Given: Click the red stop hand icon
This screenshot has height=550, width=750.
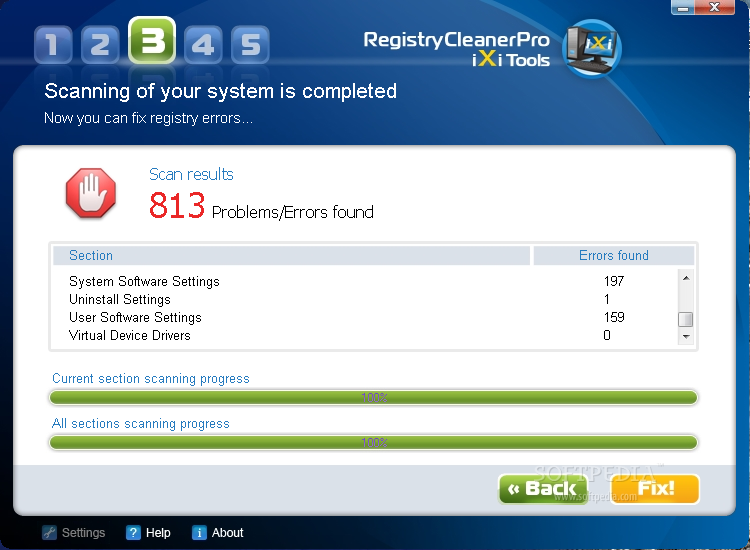Looking at the screenshot, I should point(91,193).
